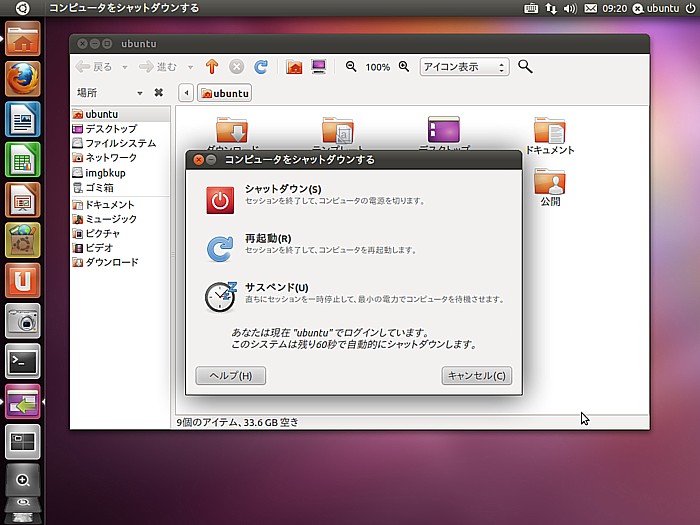Click the キャンセル(C) button
The height and width of the screenshot is (525, 700).
pyautogui.click(x=477, y=376)
